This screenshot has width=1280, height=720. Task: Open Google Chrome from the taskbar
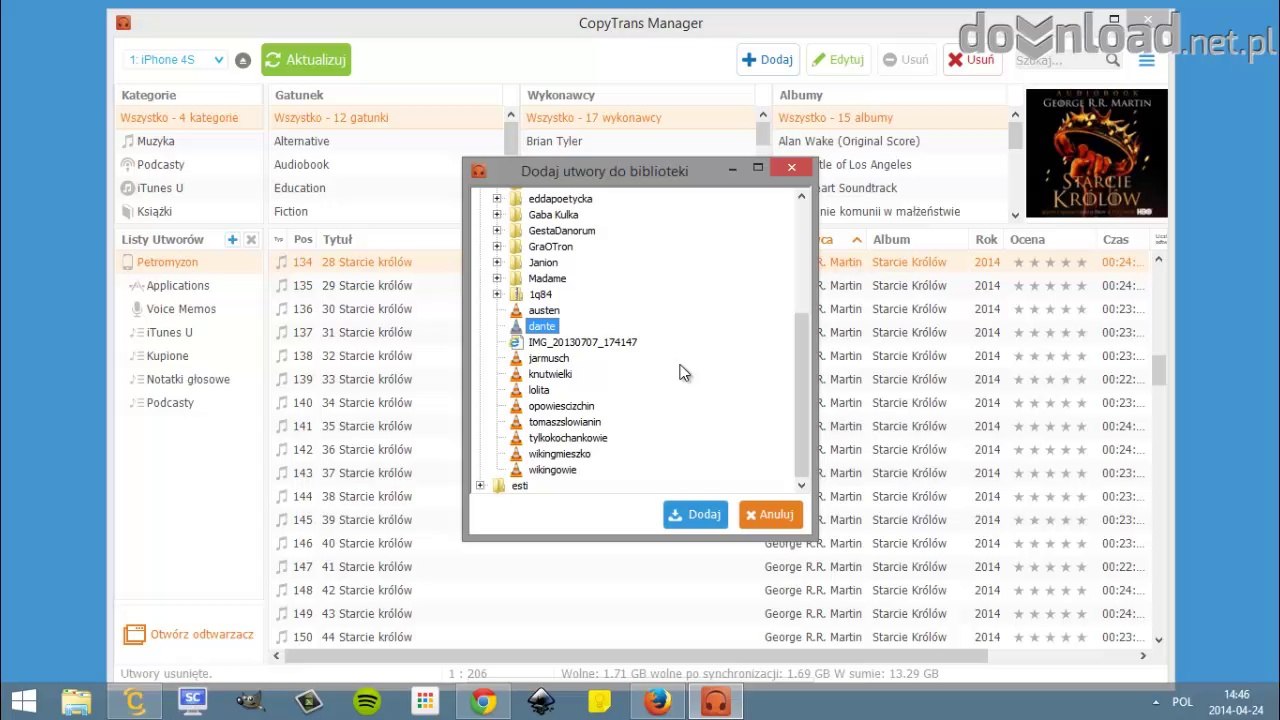[483, 702]
